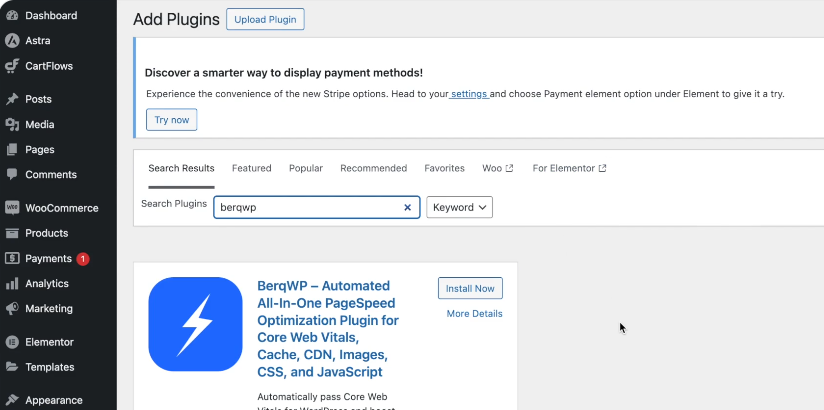Click the Marketing megaphone icon
Viewport: 824px width, 410px height.
pos(12,309)
